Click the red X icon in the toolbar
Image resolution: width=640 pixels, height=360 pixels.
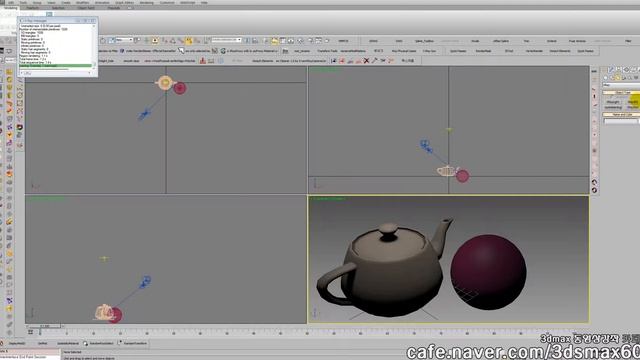pos(366,60)
